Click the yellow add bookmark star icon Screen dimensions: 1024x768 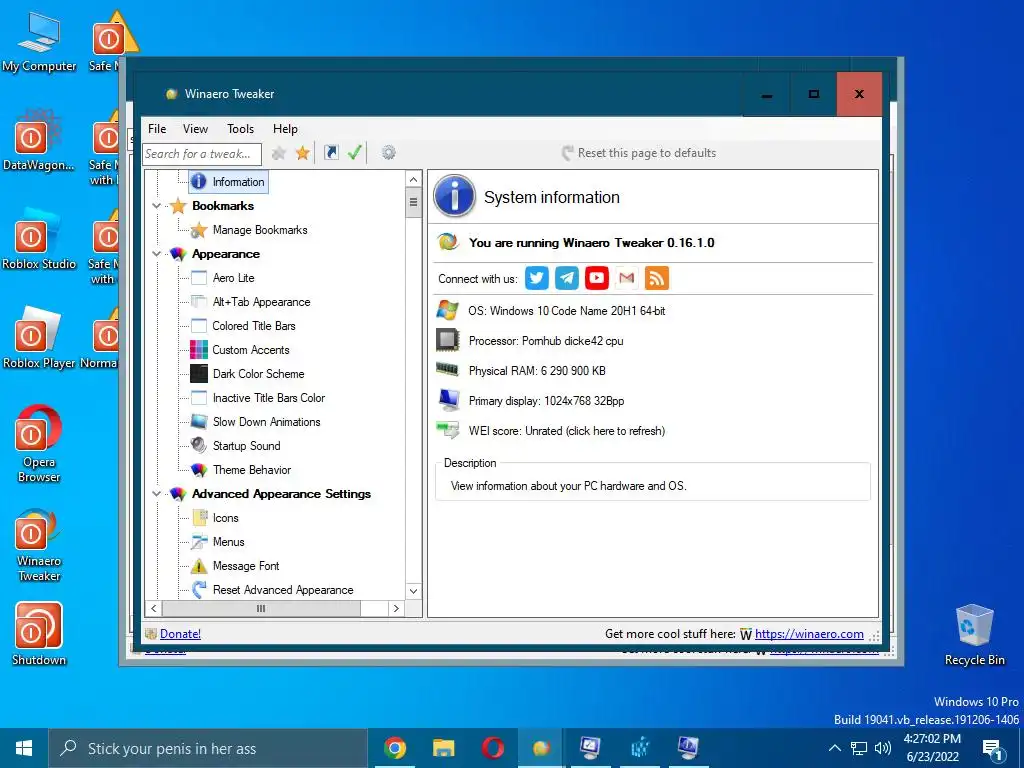pyautogui.click(x=302, y=153)
